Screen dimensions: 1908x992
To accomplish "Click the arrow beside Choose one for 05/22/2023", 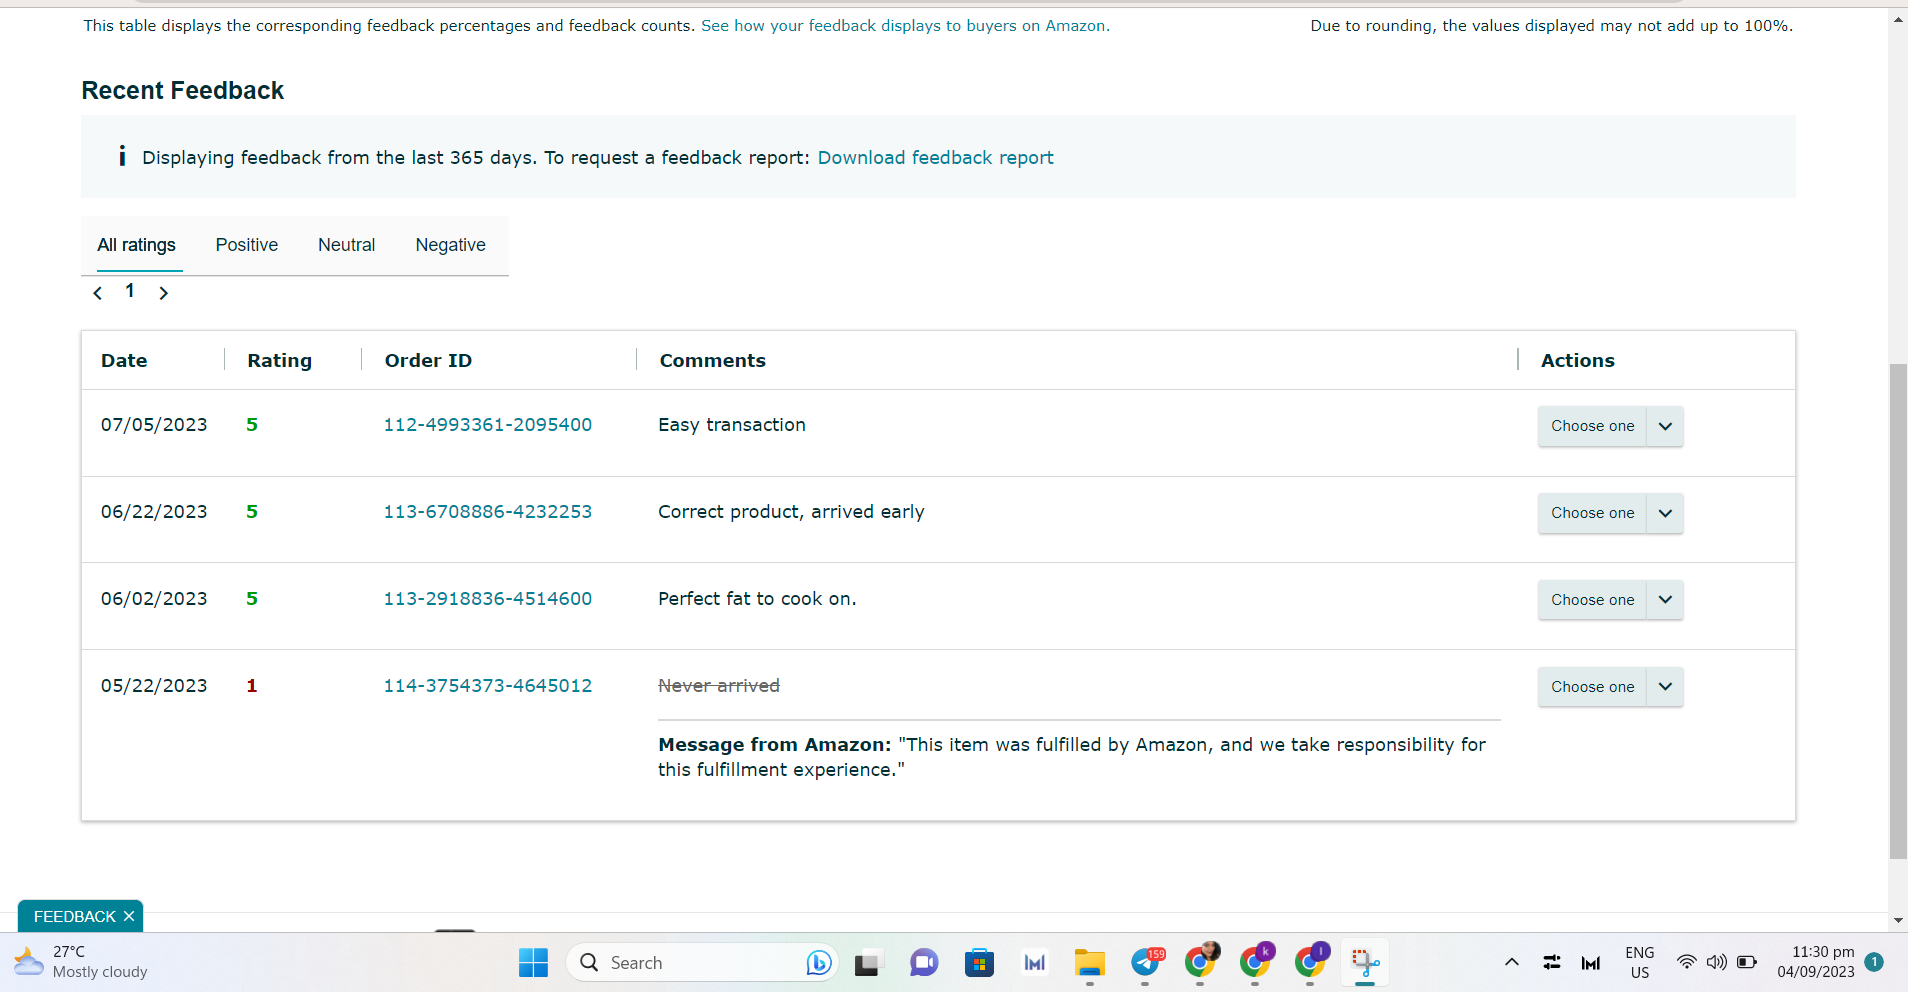I will click(x=1665, y=687).
